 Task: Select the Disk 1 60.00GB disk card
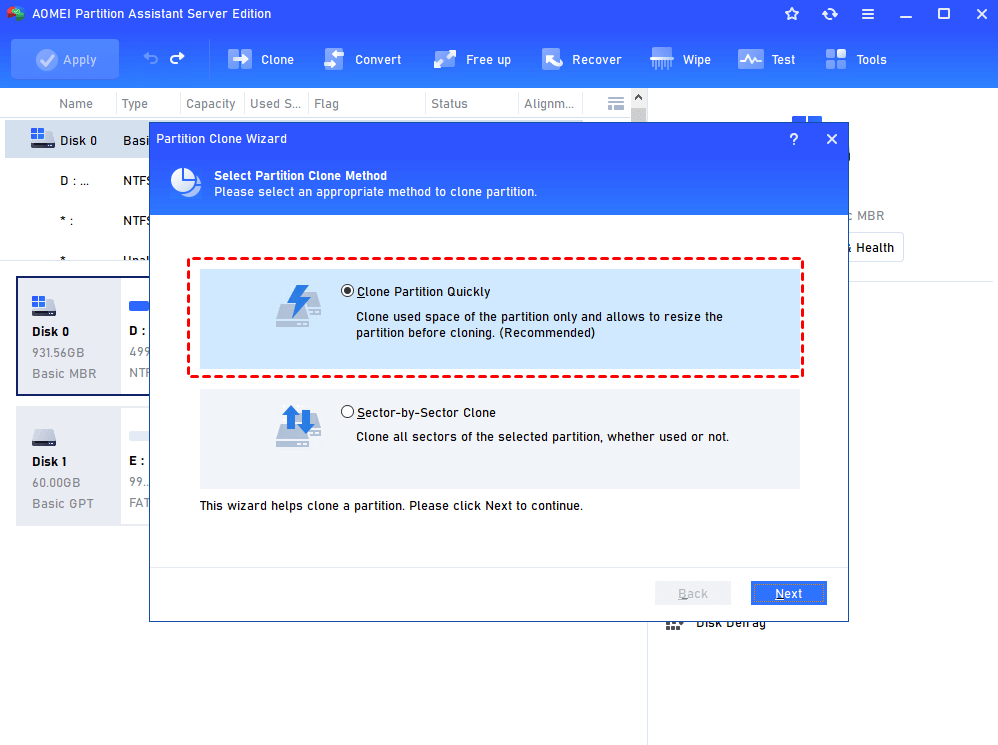69,466
